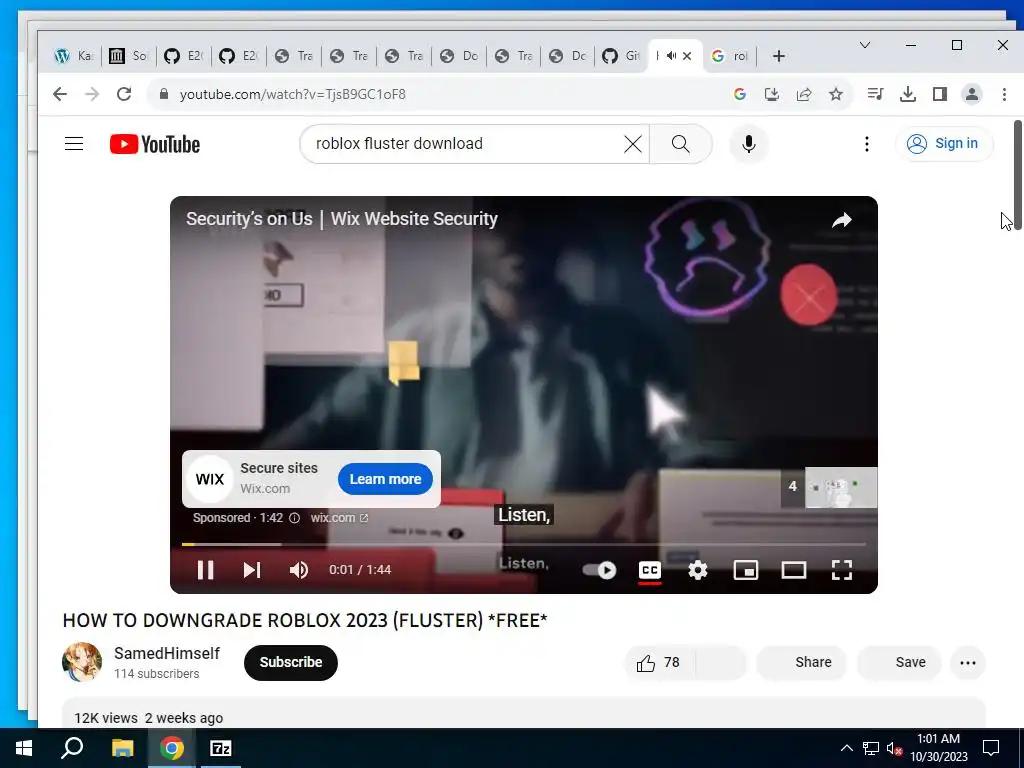This screenshot has height=768, width=1024.
Task: Switch to the So tab
Action: pos(129,56)
